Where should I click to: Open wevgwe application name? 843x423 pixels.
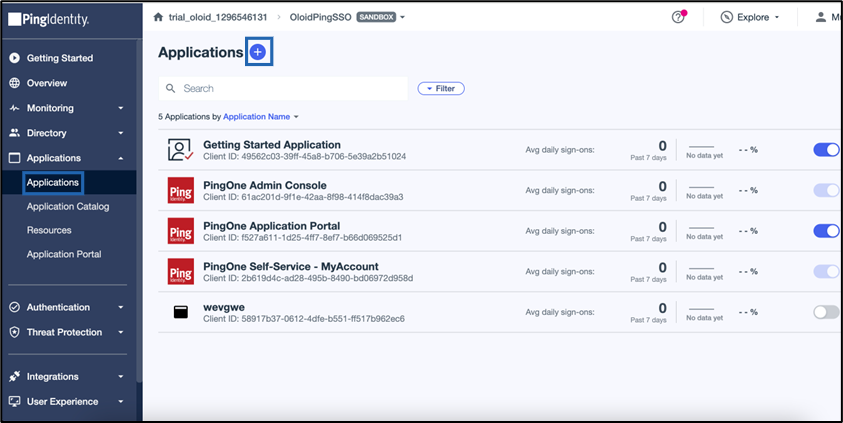pos(224,307)
